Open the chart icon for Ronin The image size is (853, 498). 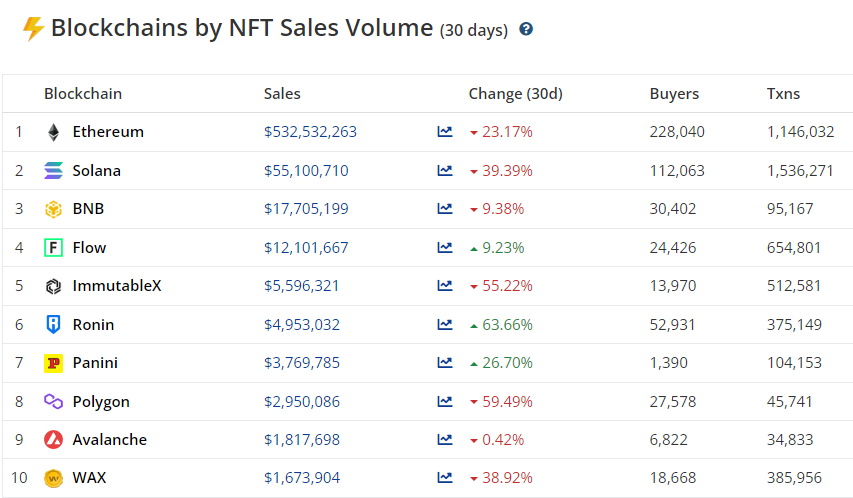(x=444, y=325)
